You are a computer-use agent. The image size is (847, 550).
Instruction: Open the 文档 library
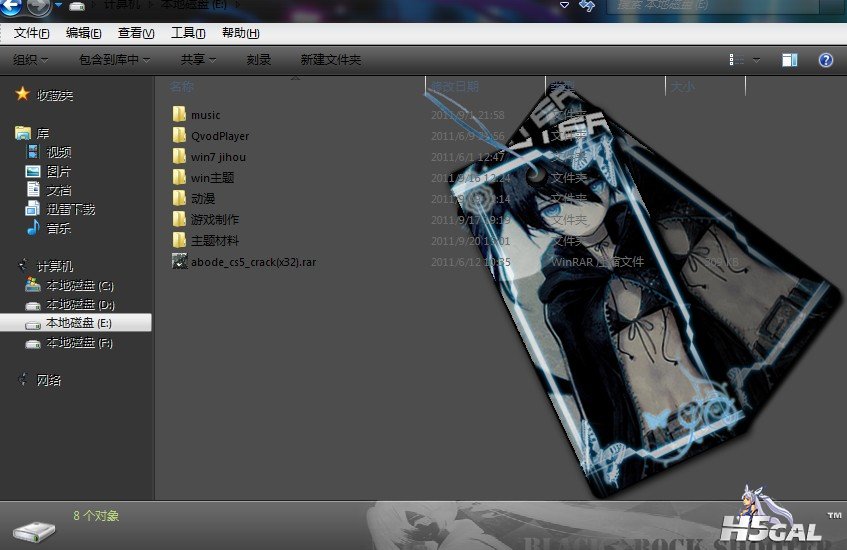59,190
